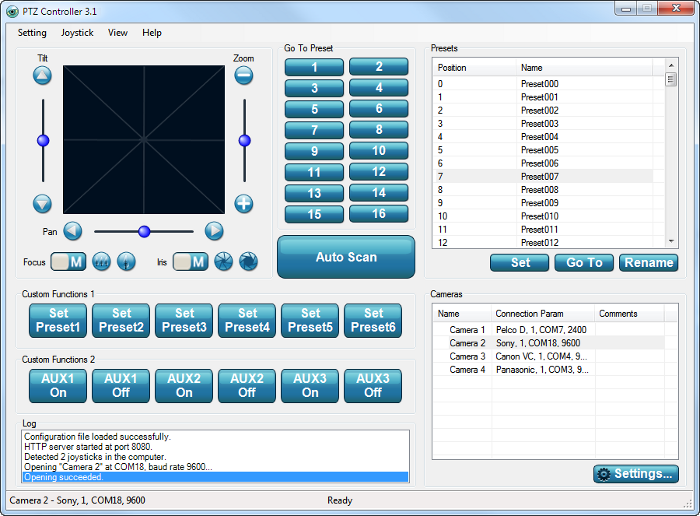700x516 pixels.
Task: Click log line 'Detected 2 joysticks in the computer.'
Action: 215,457
